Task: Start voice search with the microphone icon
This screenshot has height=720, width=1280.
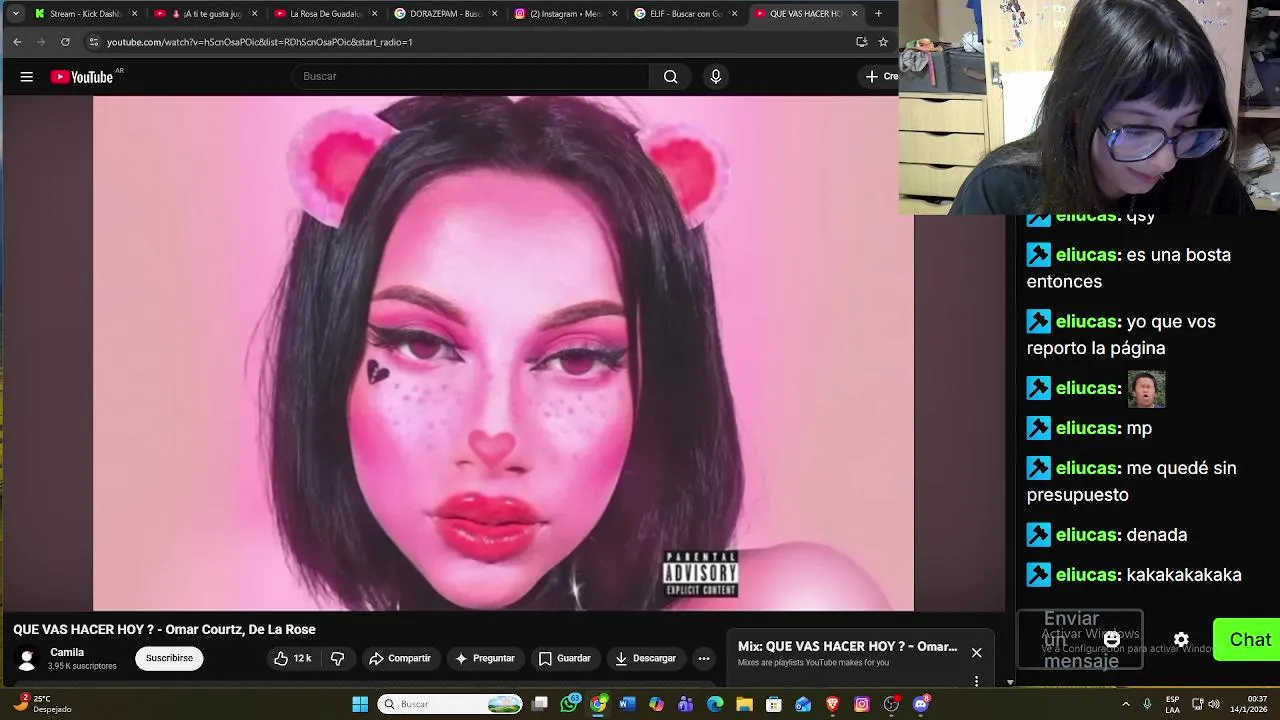Action: point(715,77)
